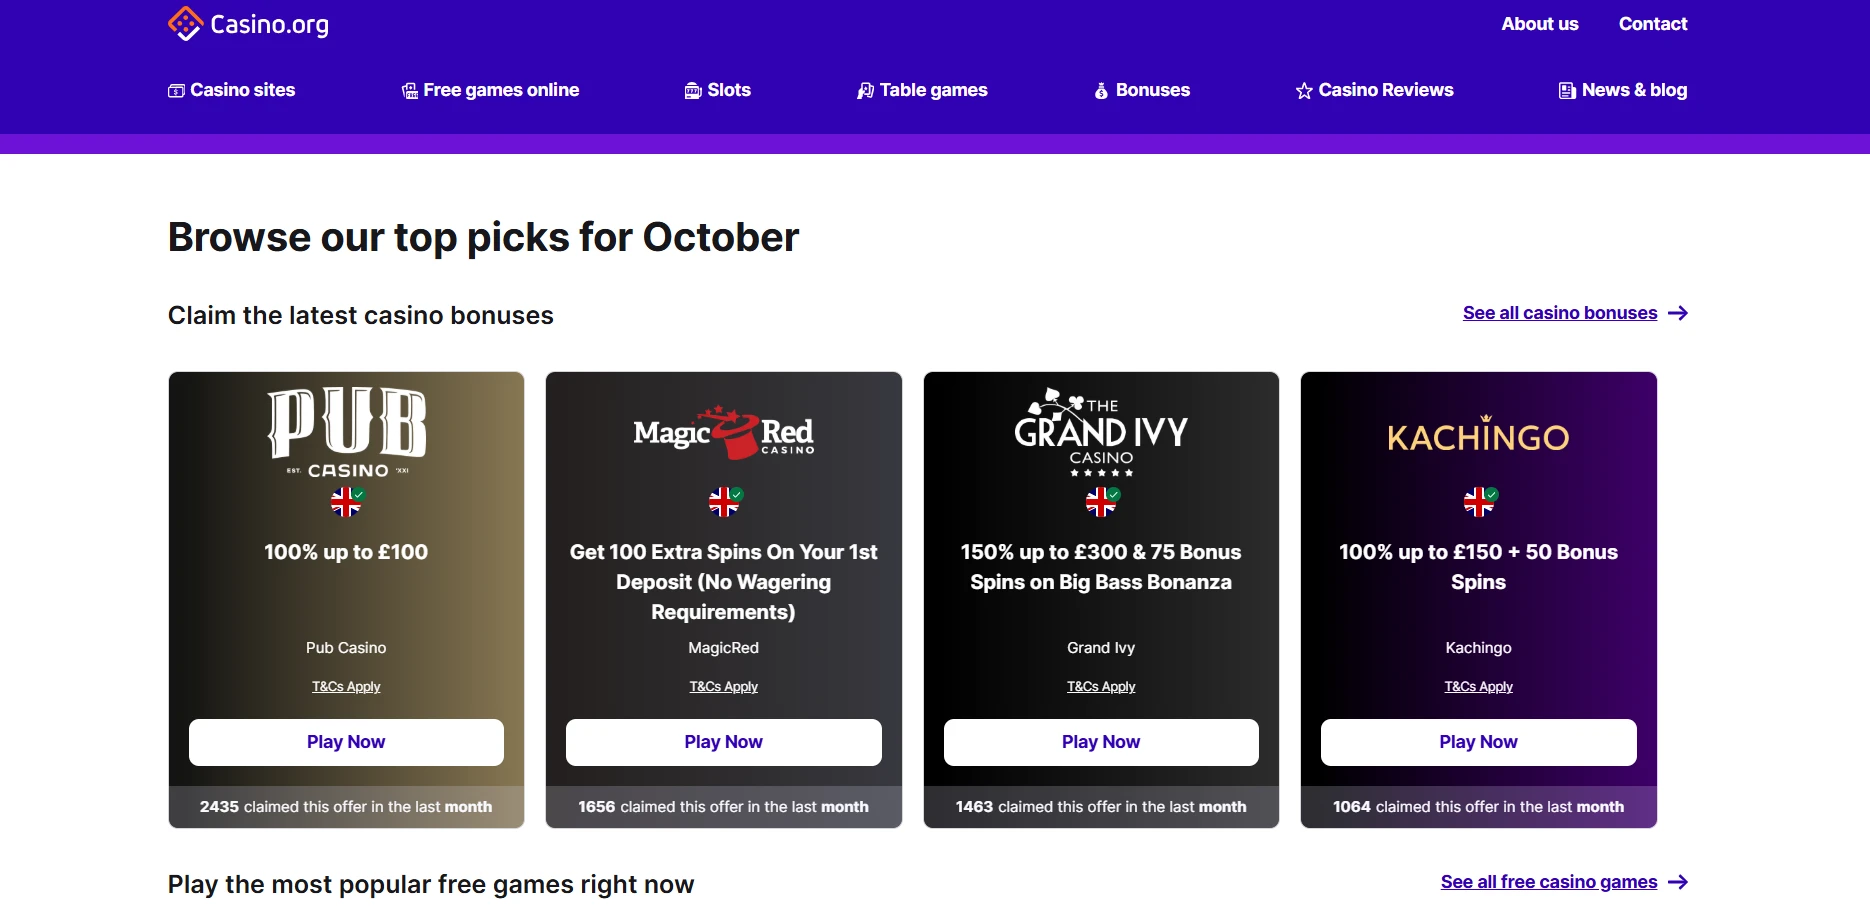This screenshot has width=1870, height=916.
Task: Click the Free games online icon
Action: pyautogui.click(x=410, y=91)
